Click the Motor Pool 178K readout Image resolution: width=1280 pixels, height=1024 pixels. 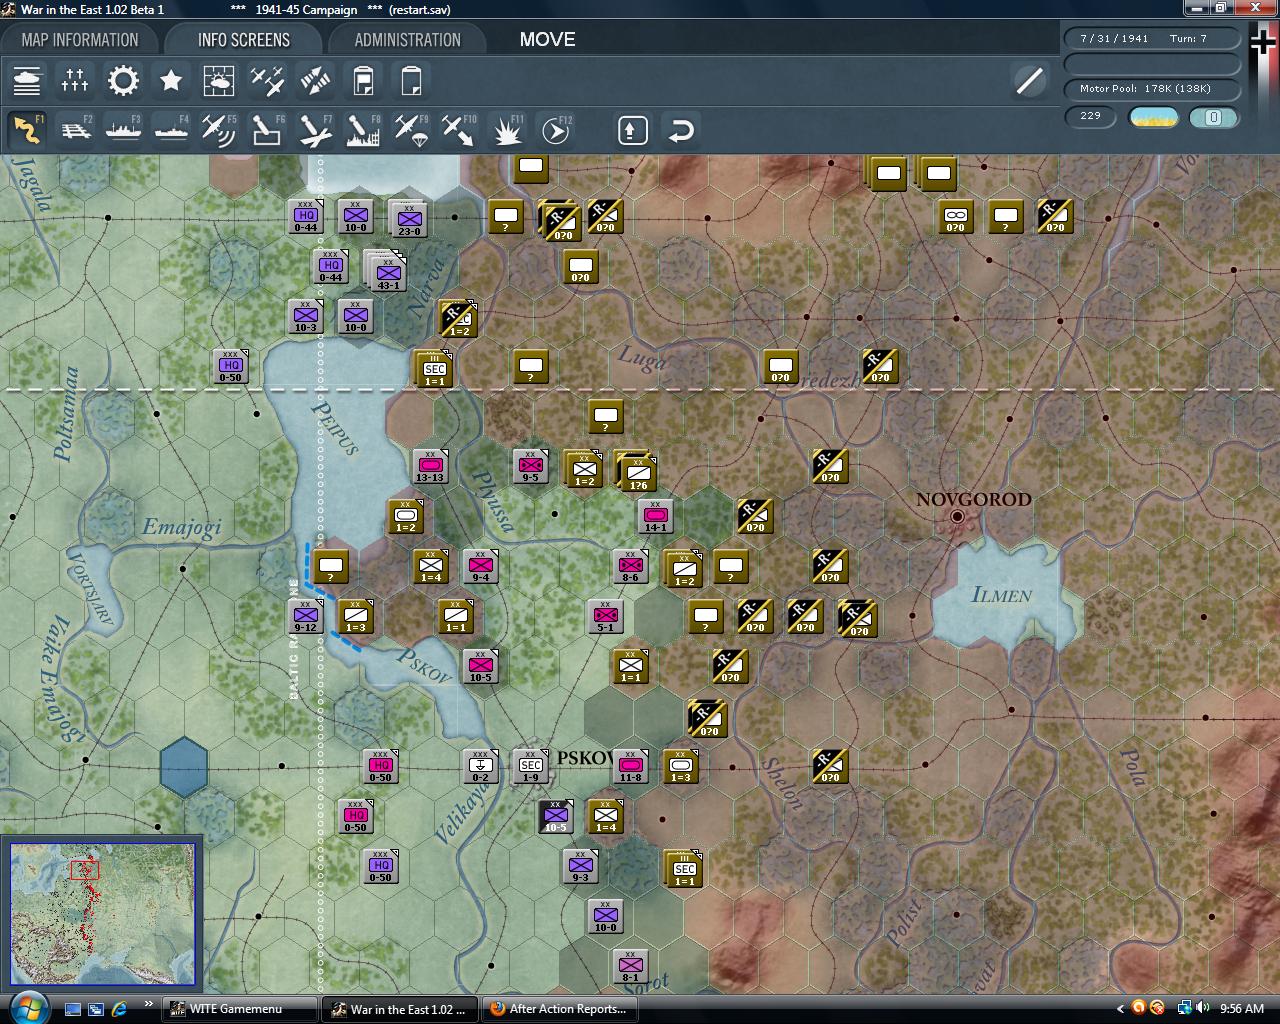click(x=1152, y=89)
